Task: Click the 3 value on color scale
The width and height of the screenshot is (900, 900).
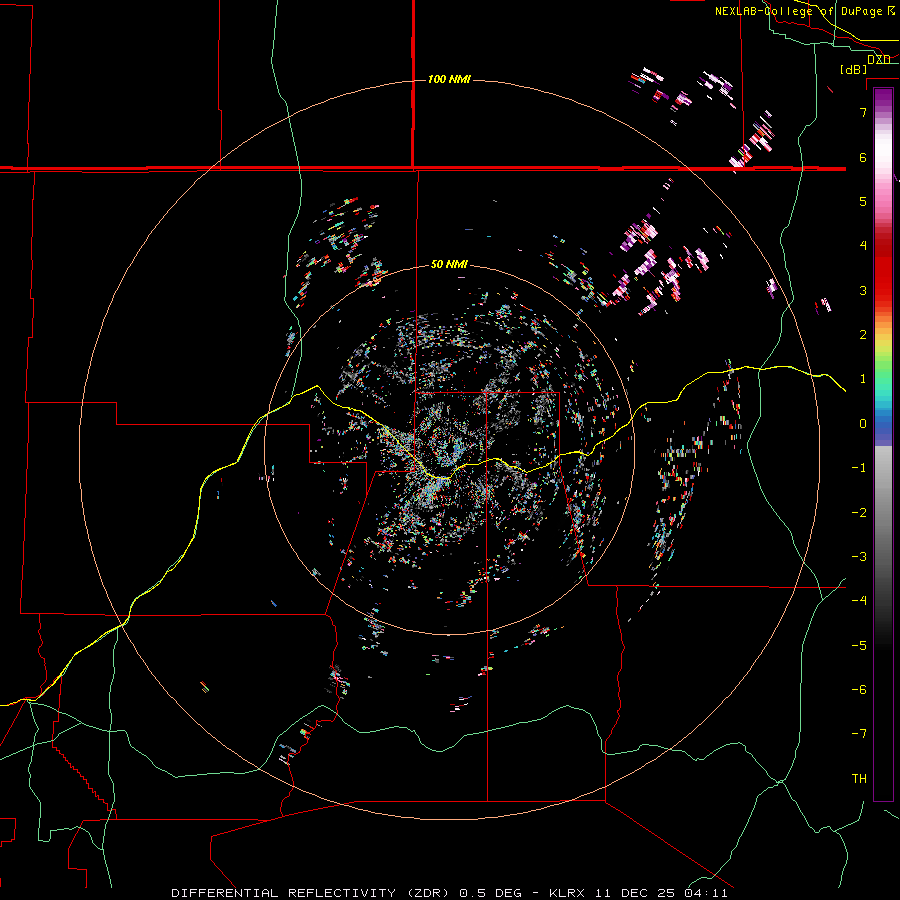Action: coord(863,290)
